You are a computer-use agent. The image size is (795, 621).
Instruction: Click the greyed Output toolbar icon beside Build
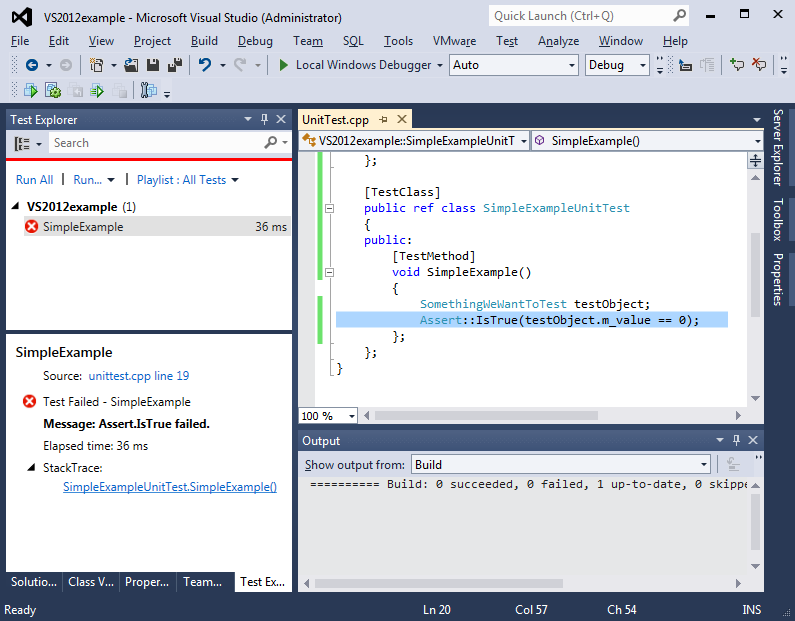(733, 464)
